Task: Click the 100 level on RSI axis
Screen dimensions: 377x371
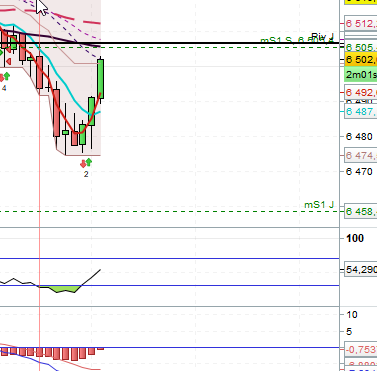Action: click(x=355, y=238)
